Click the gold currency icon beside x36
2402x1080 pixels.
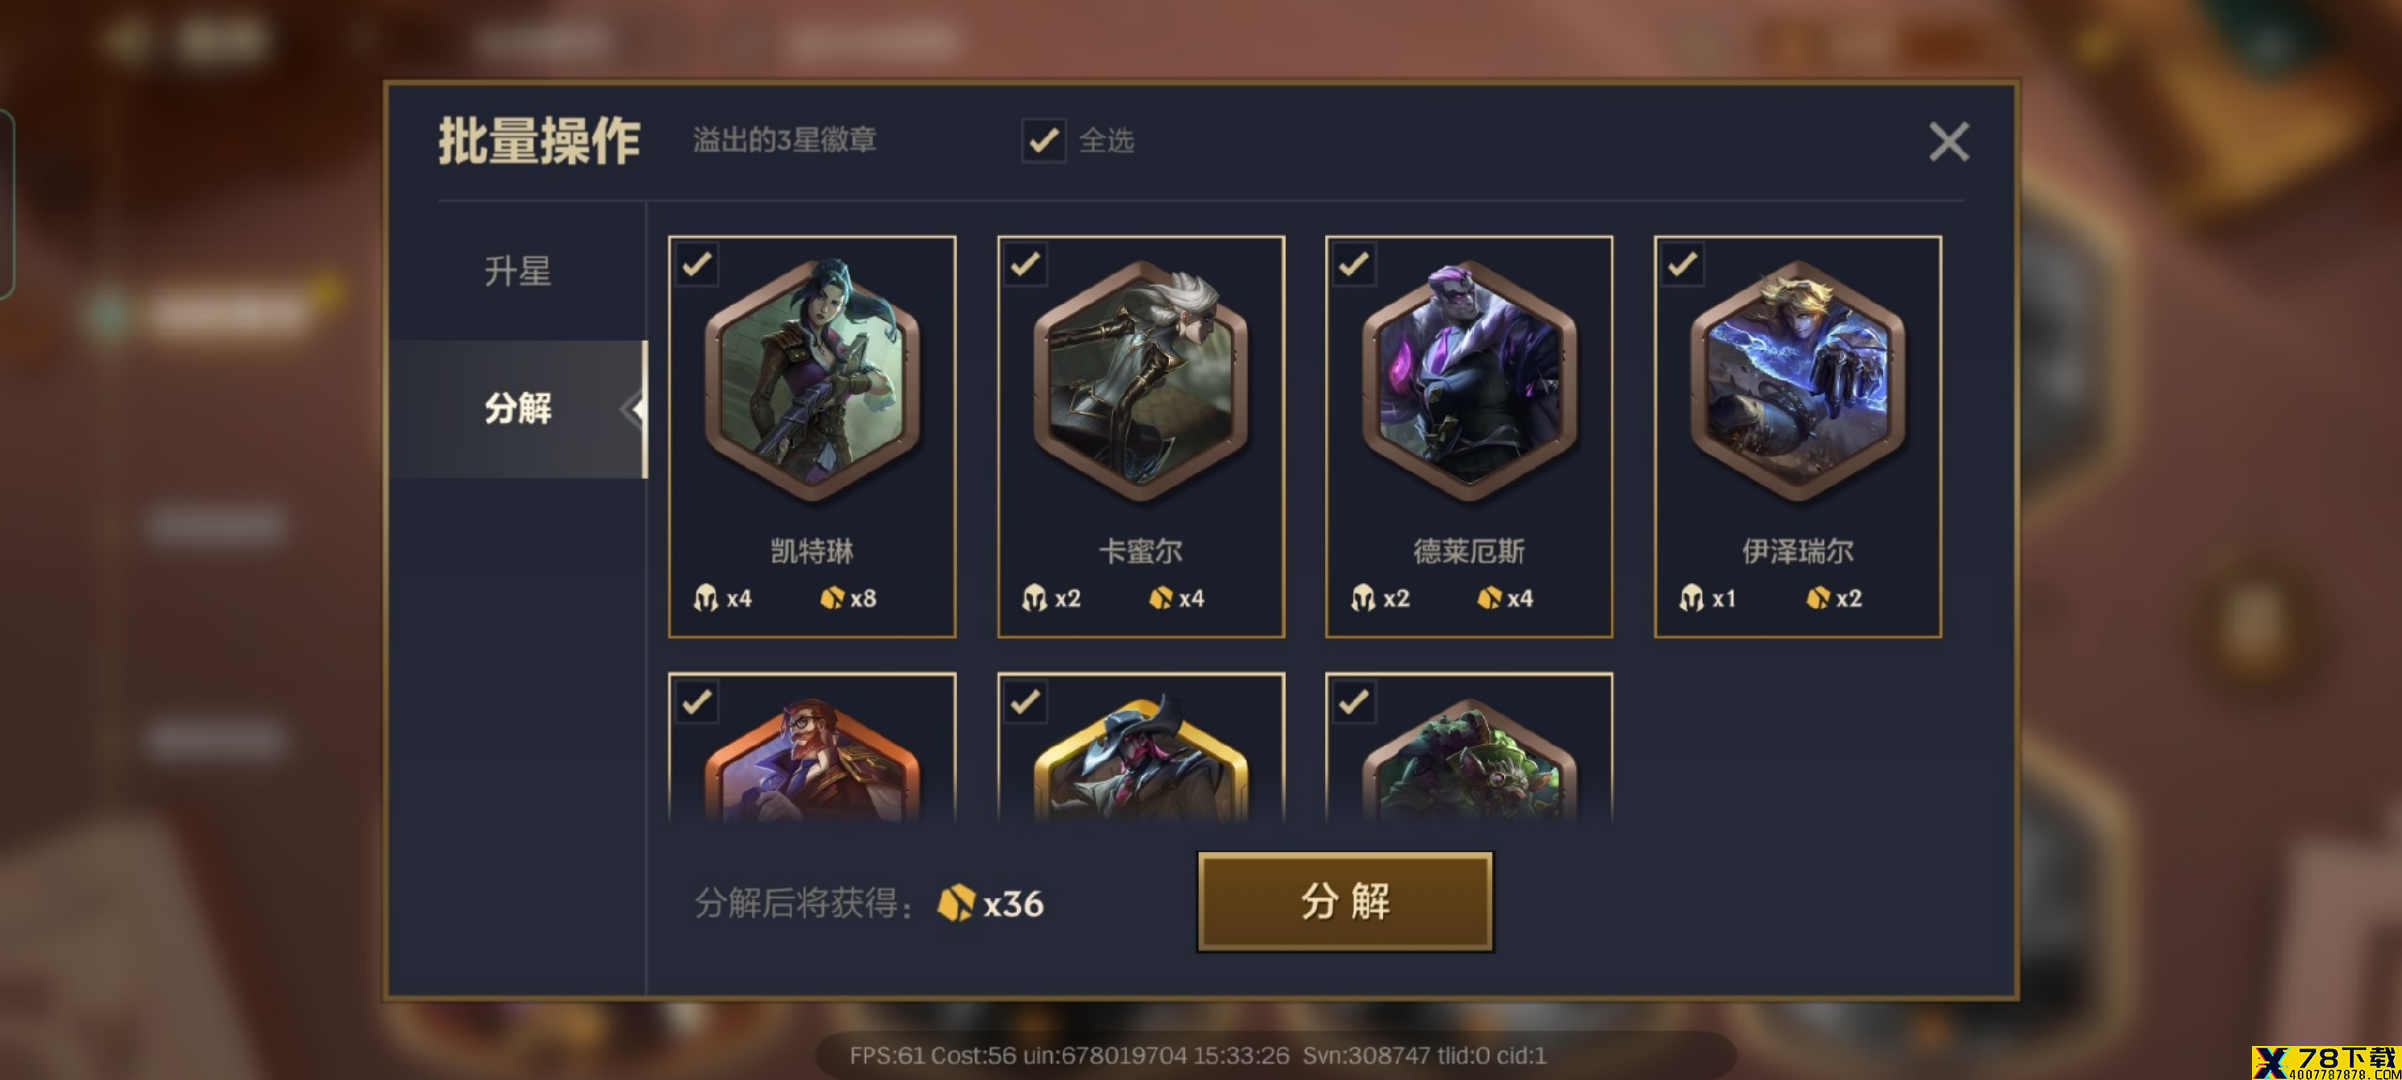point(955,903)
